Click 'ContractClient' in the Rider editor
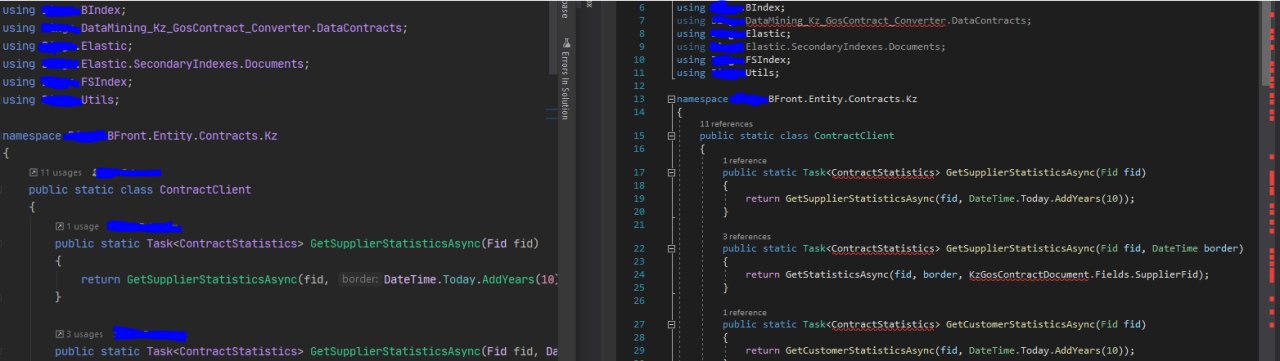 [x=205, y=189]
